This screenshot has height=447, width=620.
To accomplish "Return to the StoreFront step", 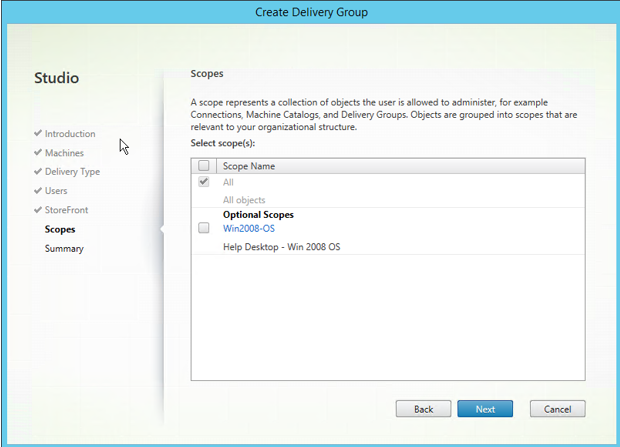I will pos(66,209).
